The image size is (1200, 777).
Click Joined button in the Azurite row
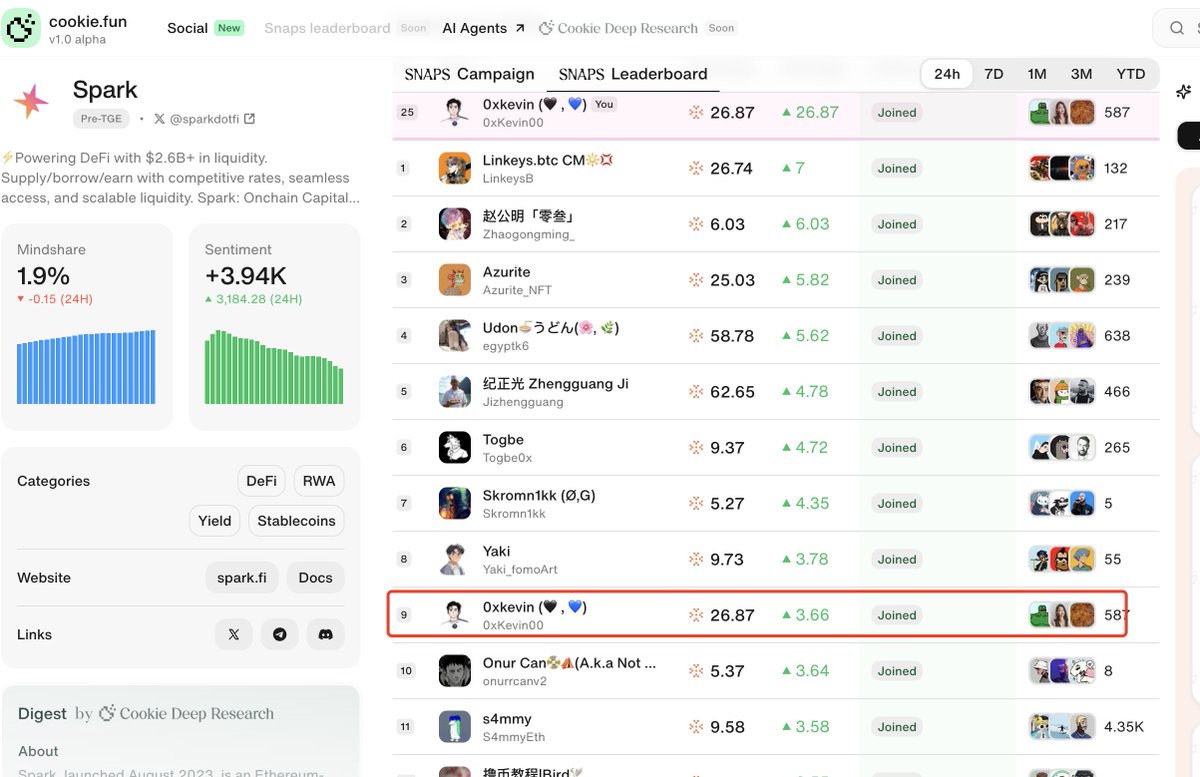click(x=897, y=280)
